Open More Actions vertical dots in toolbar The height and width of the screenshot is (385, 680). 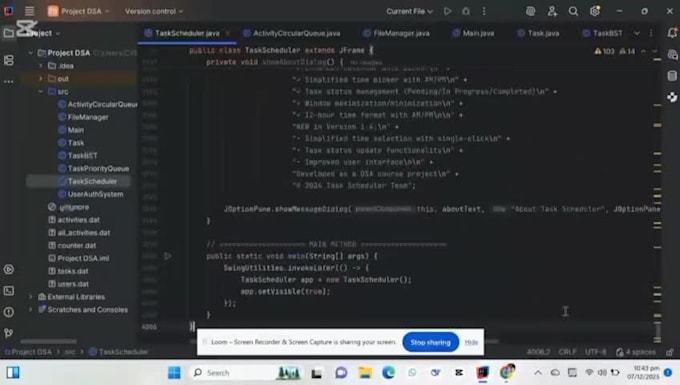point(484,11)
